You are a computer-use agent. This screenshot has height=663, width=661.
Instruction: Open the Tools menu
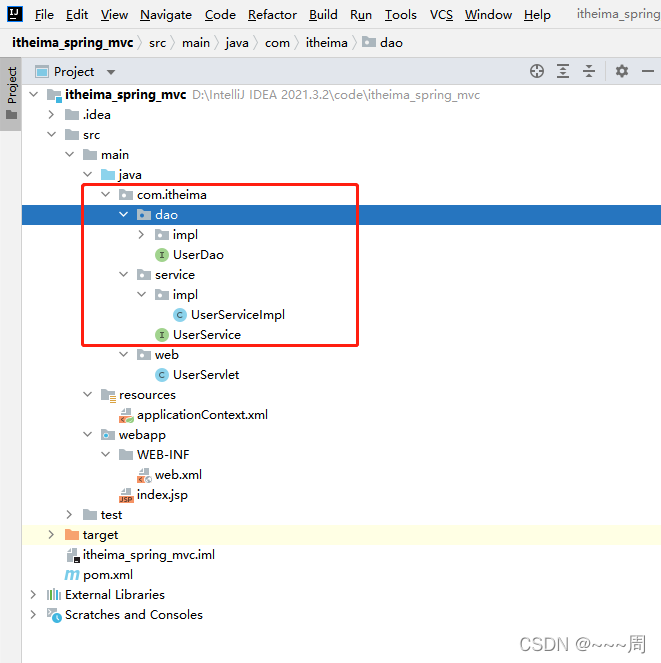[x=400, y=15]
